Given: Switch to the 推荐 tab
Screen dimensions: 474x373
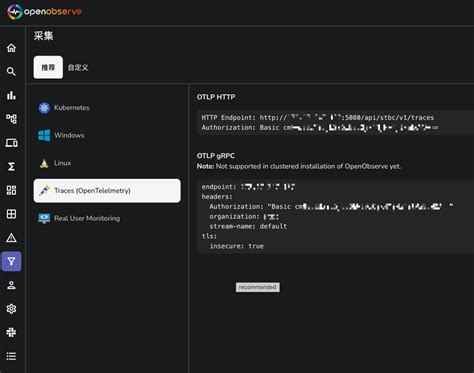Looking at the screenshot, I should [x=48, y=67].
